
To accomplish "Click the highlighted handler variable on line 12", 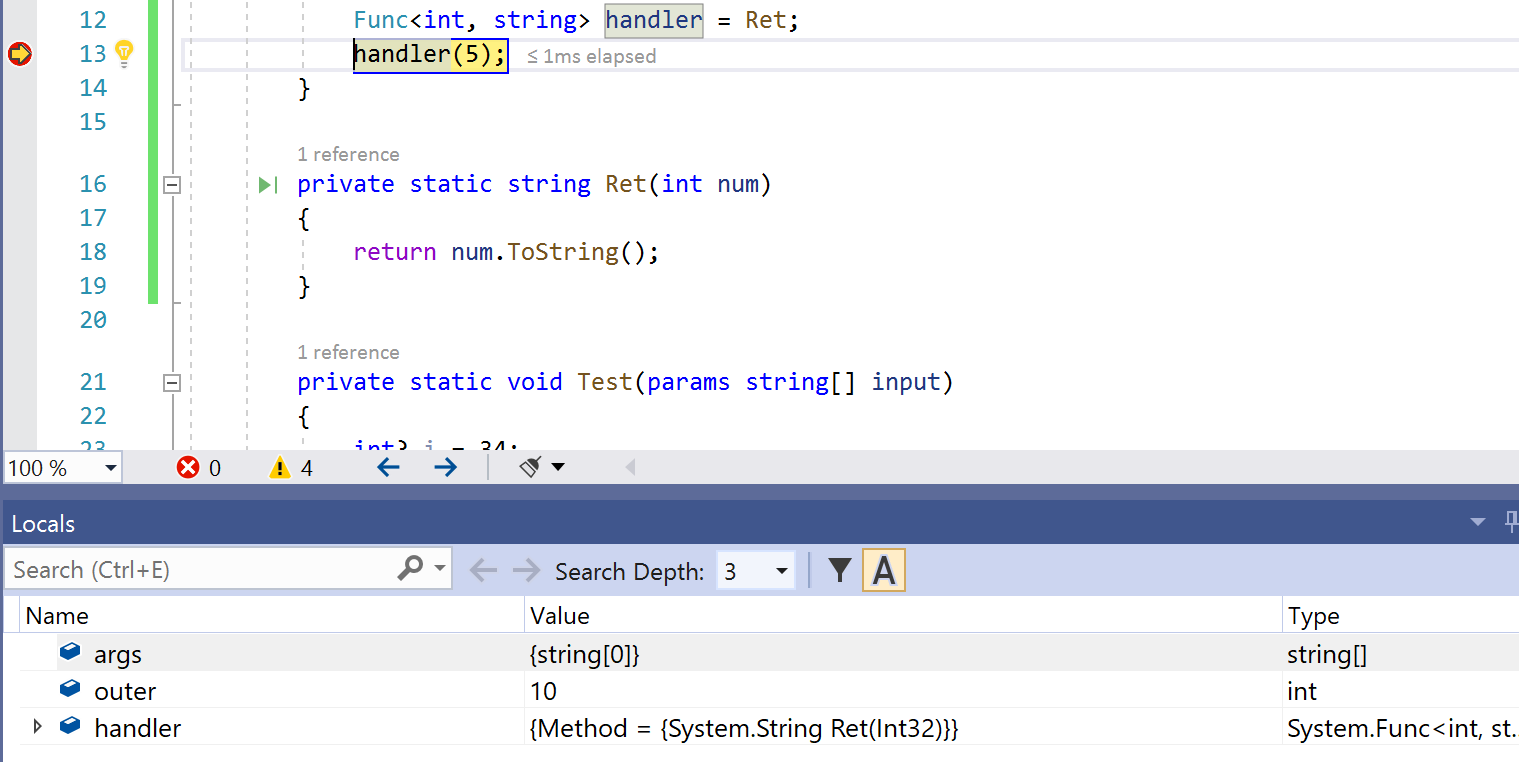I will [654, 19].
